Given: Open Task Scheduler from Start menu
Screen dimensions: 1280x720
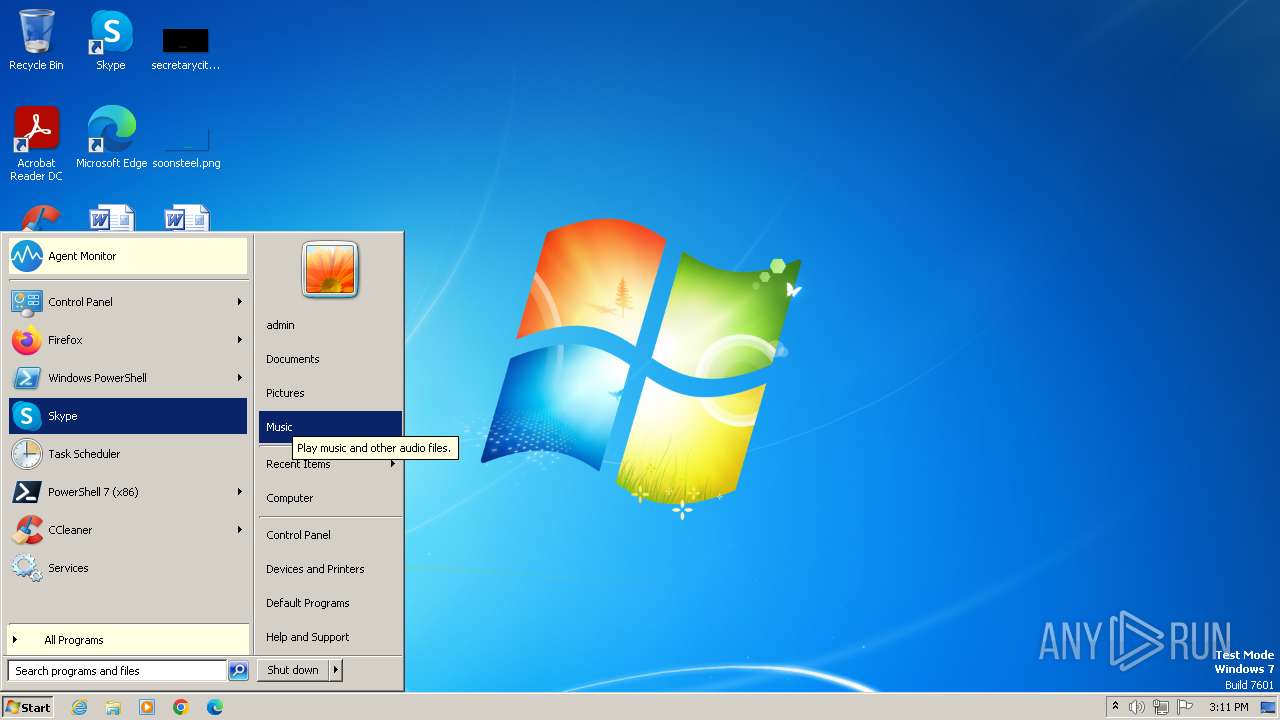Looking at the screenshot, I should click(128, 454).
